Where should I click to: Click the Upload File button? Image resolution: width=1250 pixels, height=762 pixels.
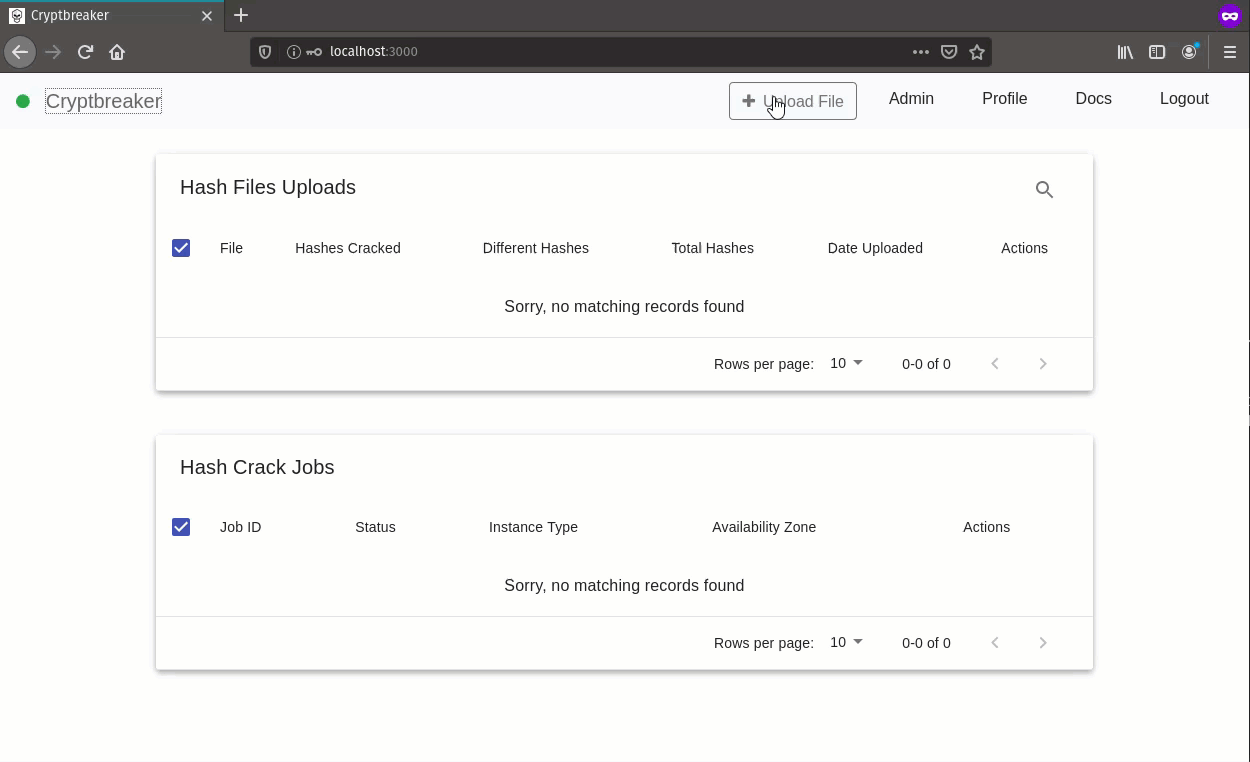(x=793, y=101)
